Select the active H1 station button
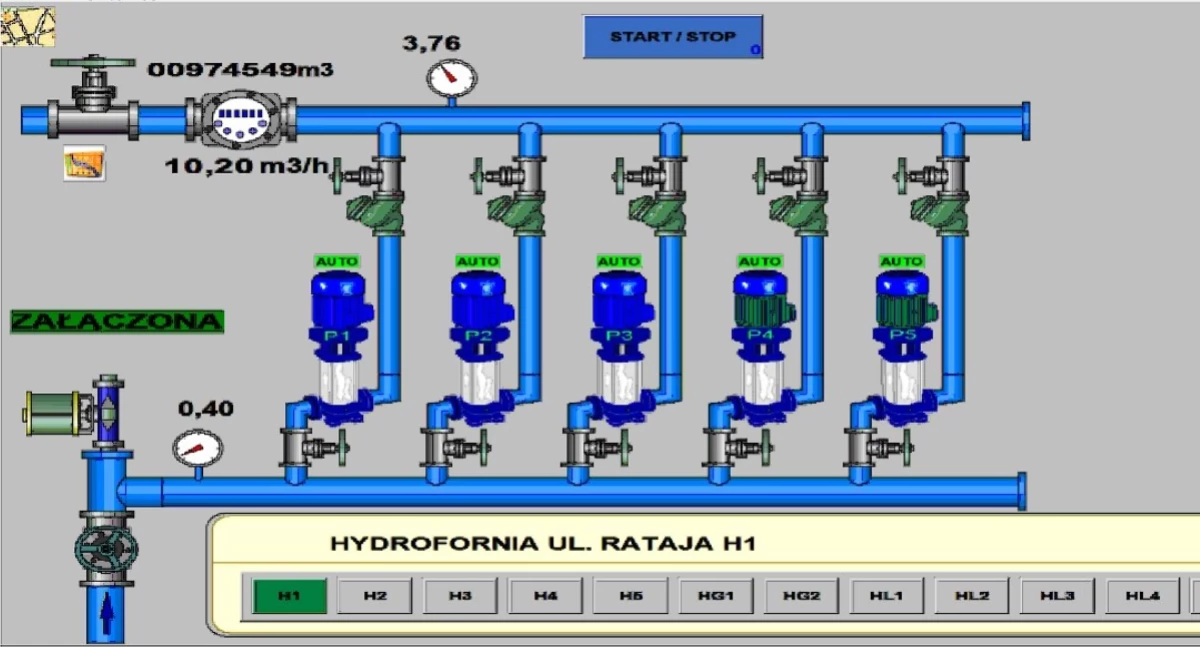1200x647 pixels. pos(289,596)
